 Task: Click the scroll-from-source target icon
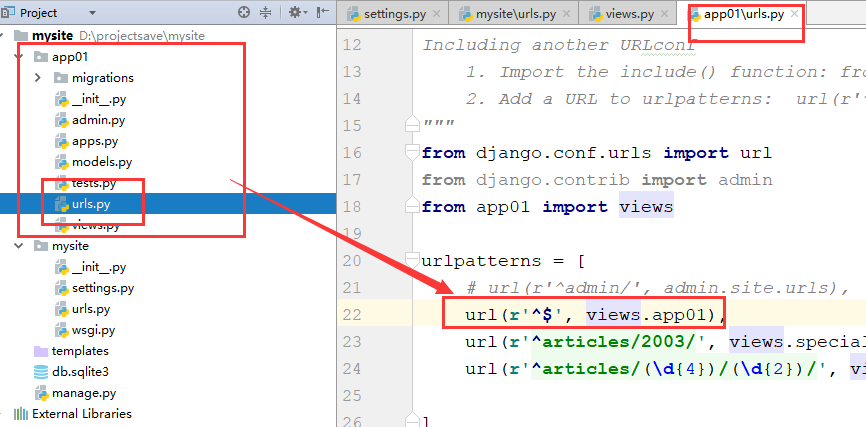[244, 12]
